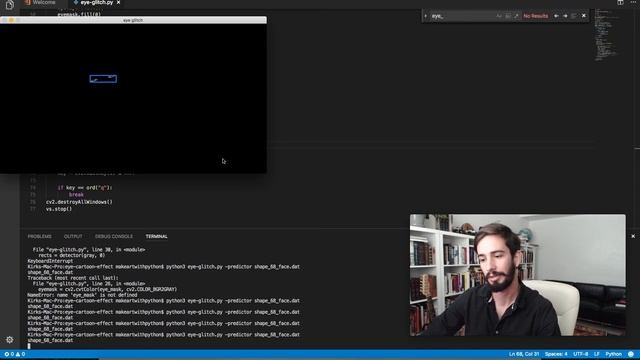Click the blue rectangle in eye glitch window

point(103,79)
